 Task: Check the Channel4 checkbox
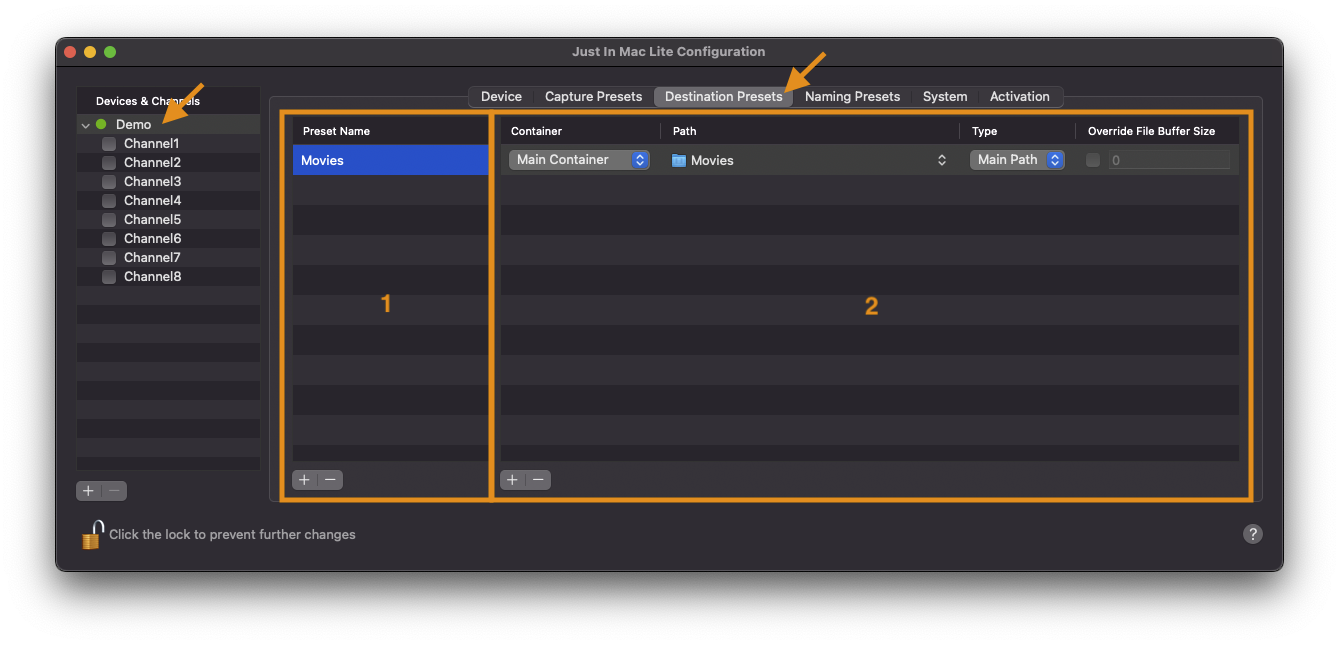click(109, 201)
